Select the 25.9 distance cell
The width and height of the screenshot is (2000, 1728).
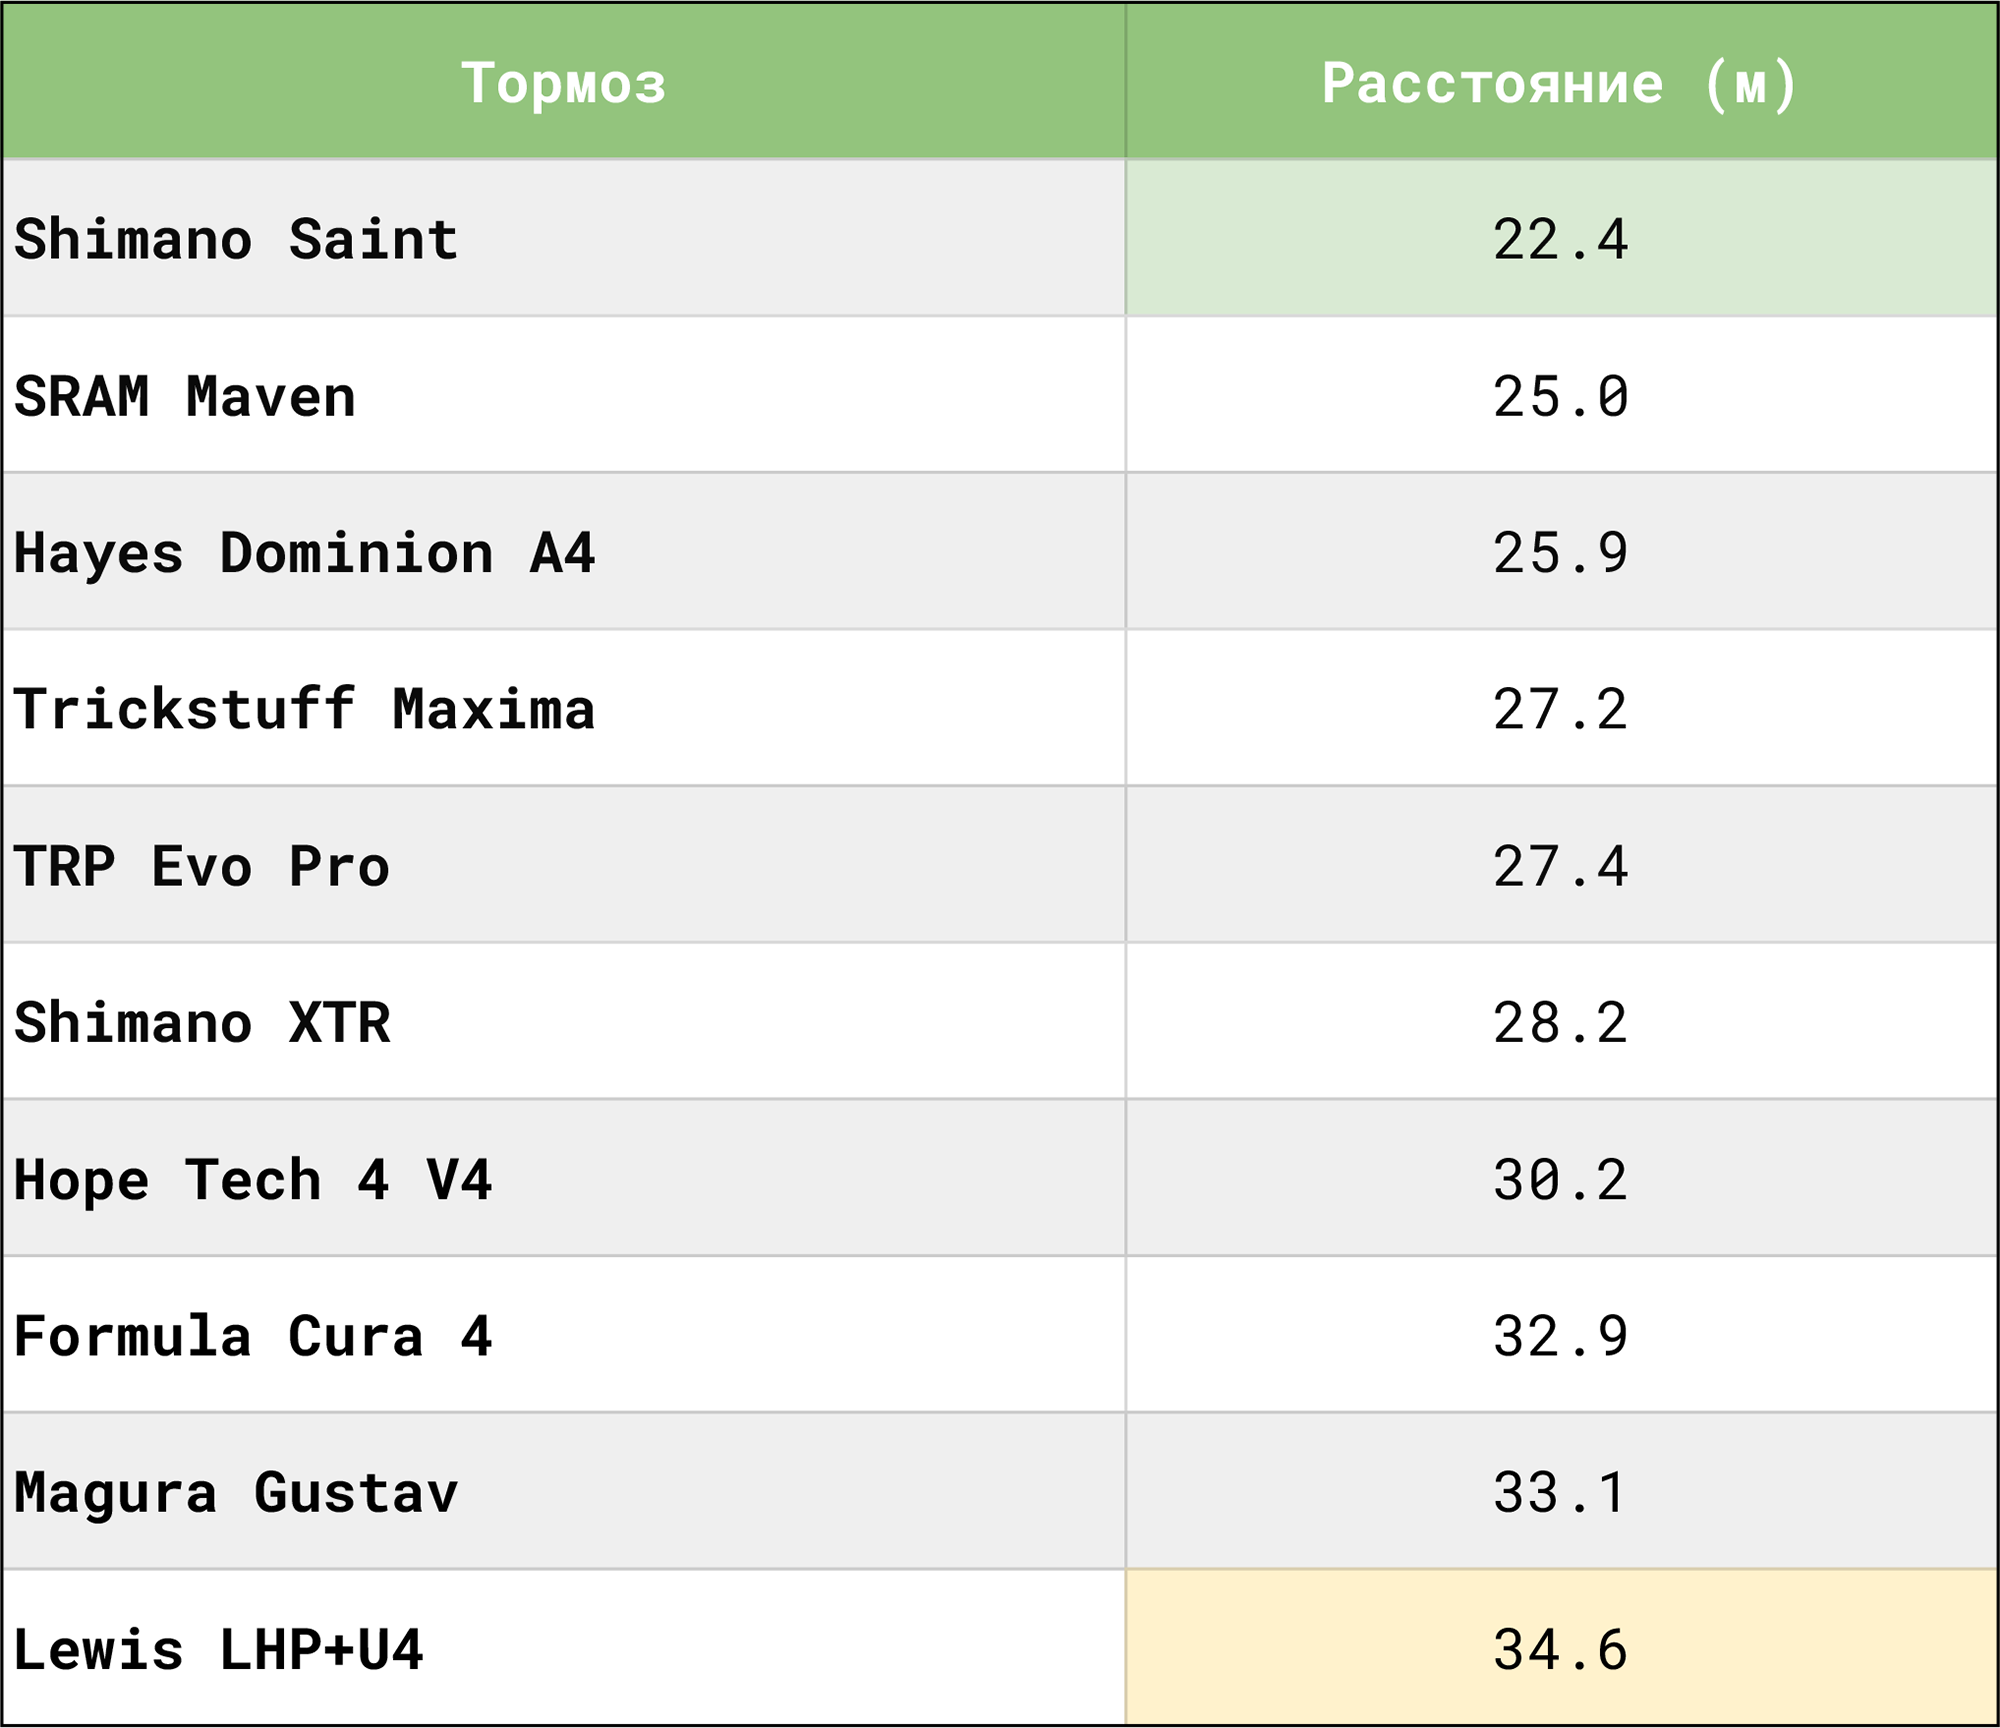[1560, 552]
